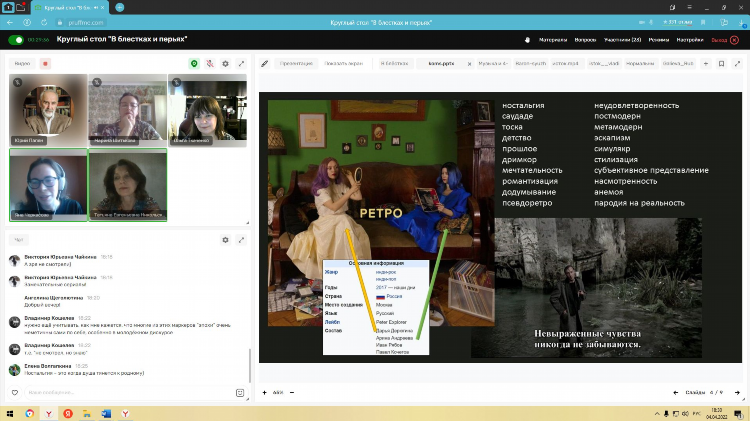Viewport: 750px width, 421px height.
Task: Click browser back arrow
Action: point(10,22)
